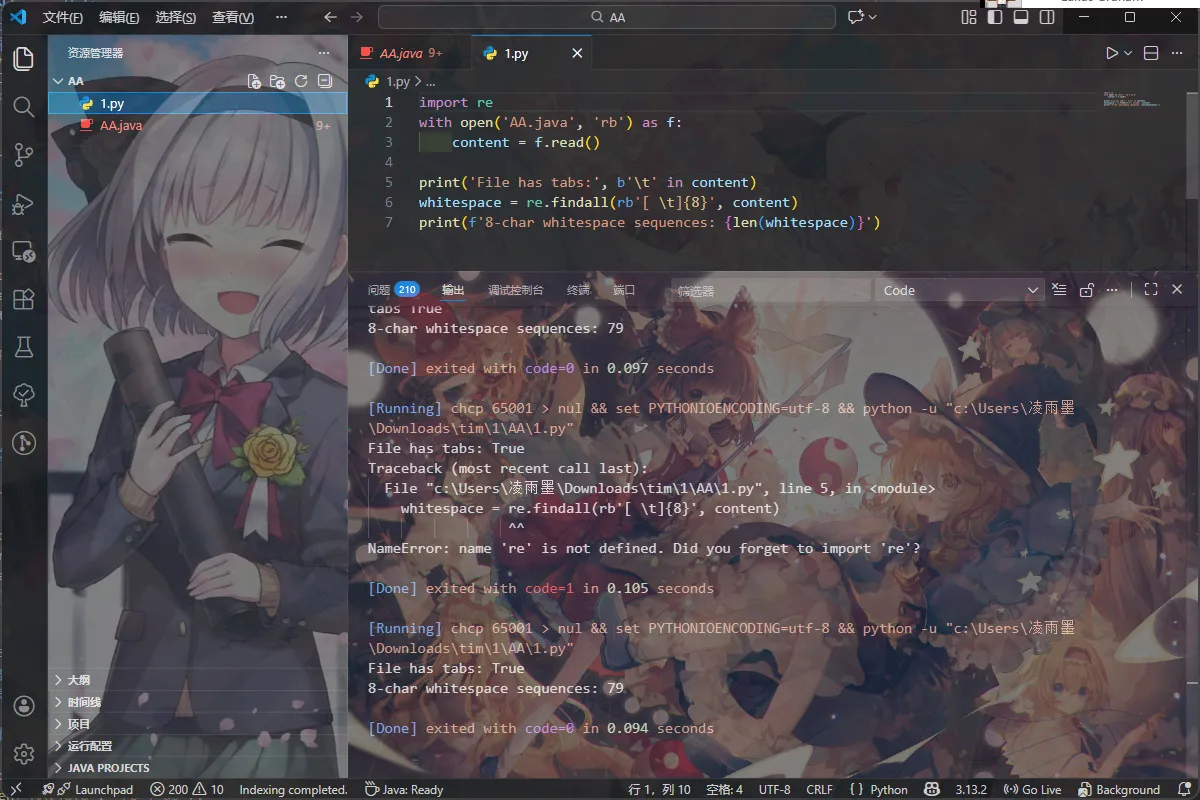Click Go Live in status bar
1200x800 pixels.
(x=1034, y=789)
